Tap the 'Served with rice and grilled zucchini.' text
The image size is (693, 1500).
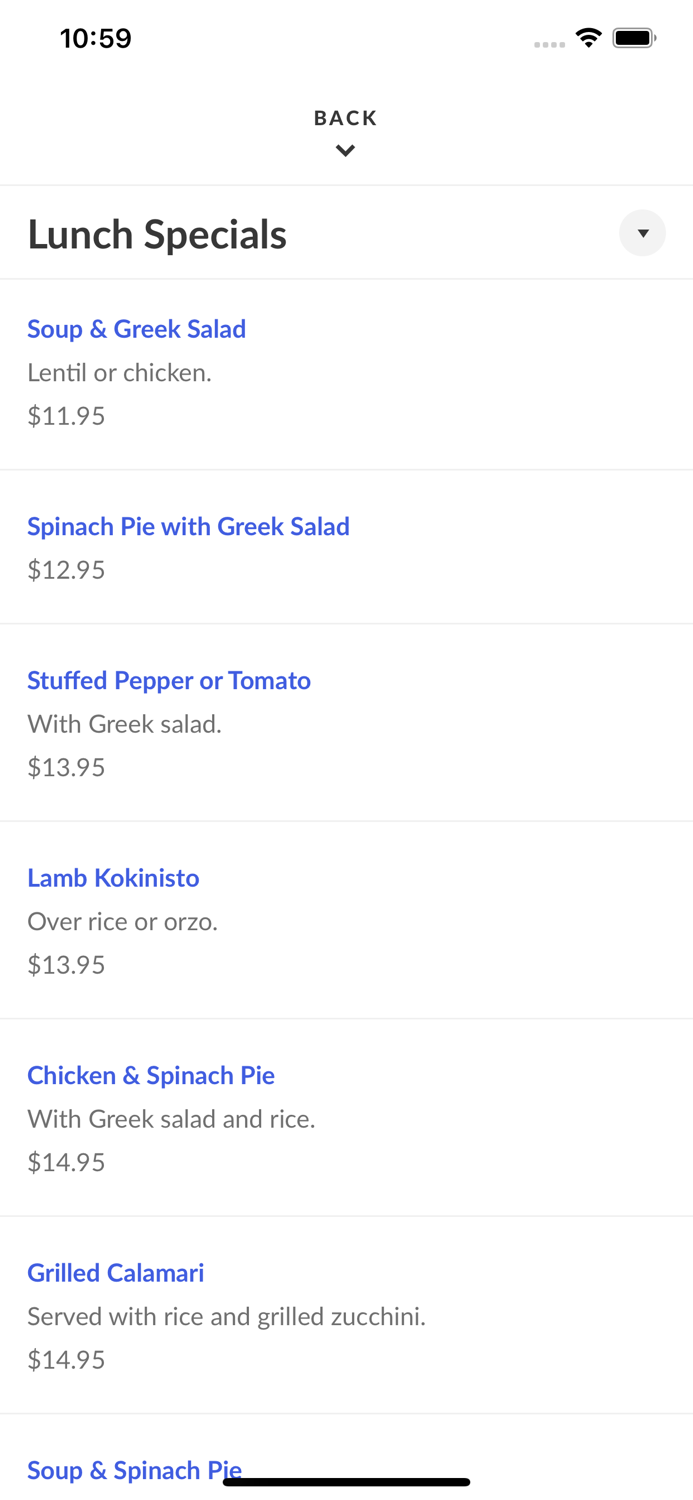[x=226, y=1316]
